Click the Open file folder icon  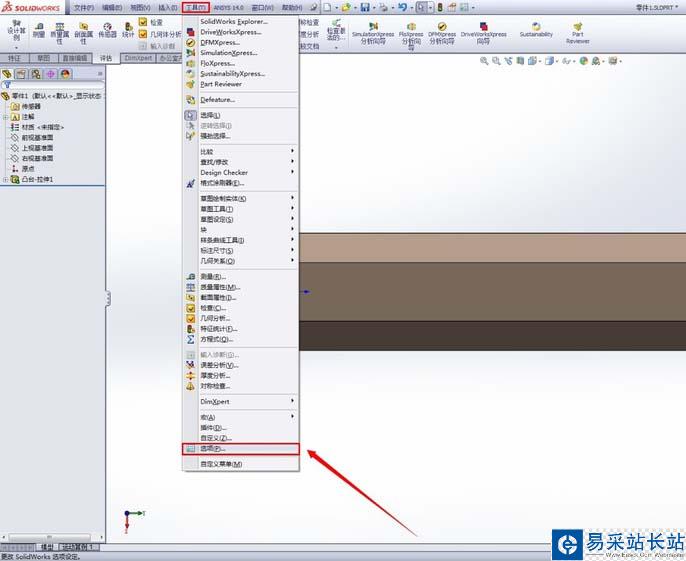pos(346,7)
